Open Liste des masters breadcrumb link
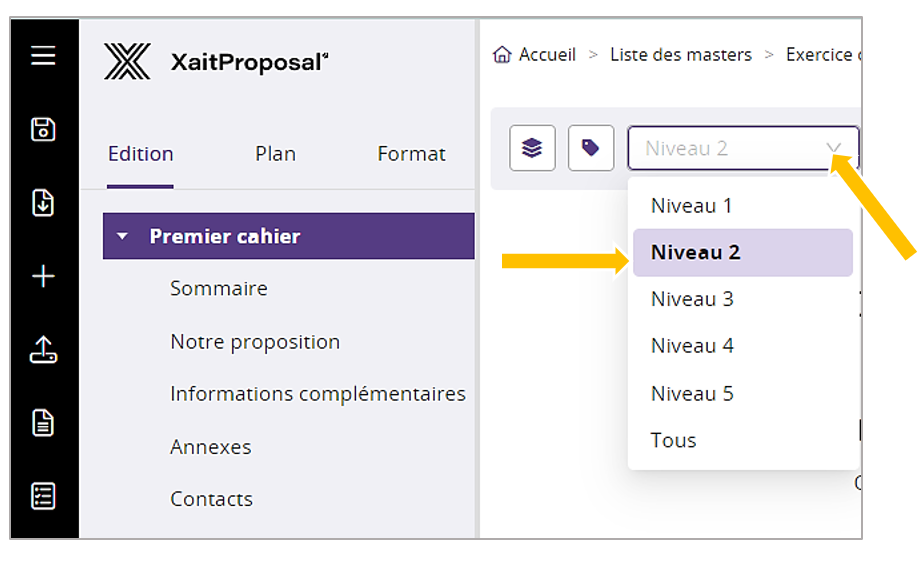The height and width of the screenshot is (562, 924). click(680, 55)
